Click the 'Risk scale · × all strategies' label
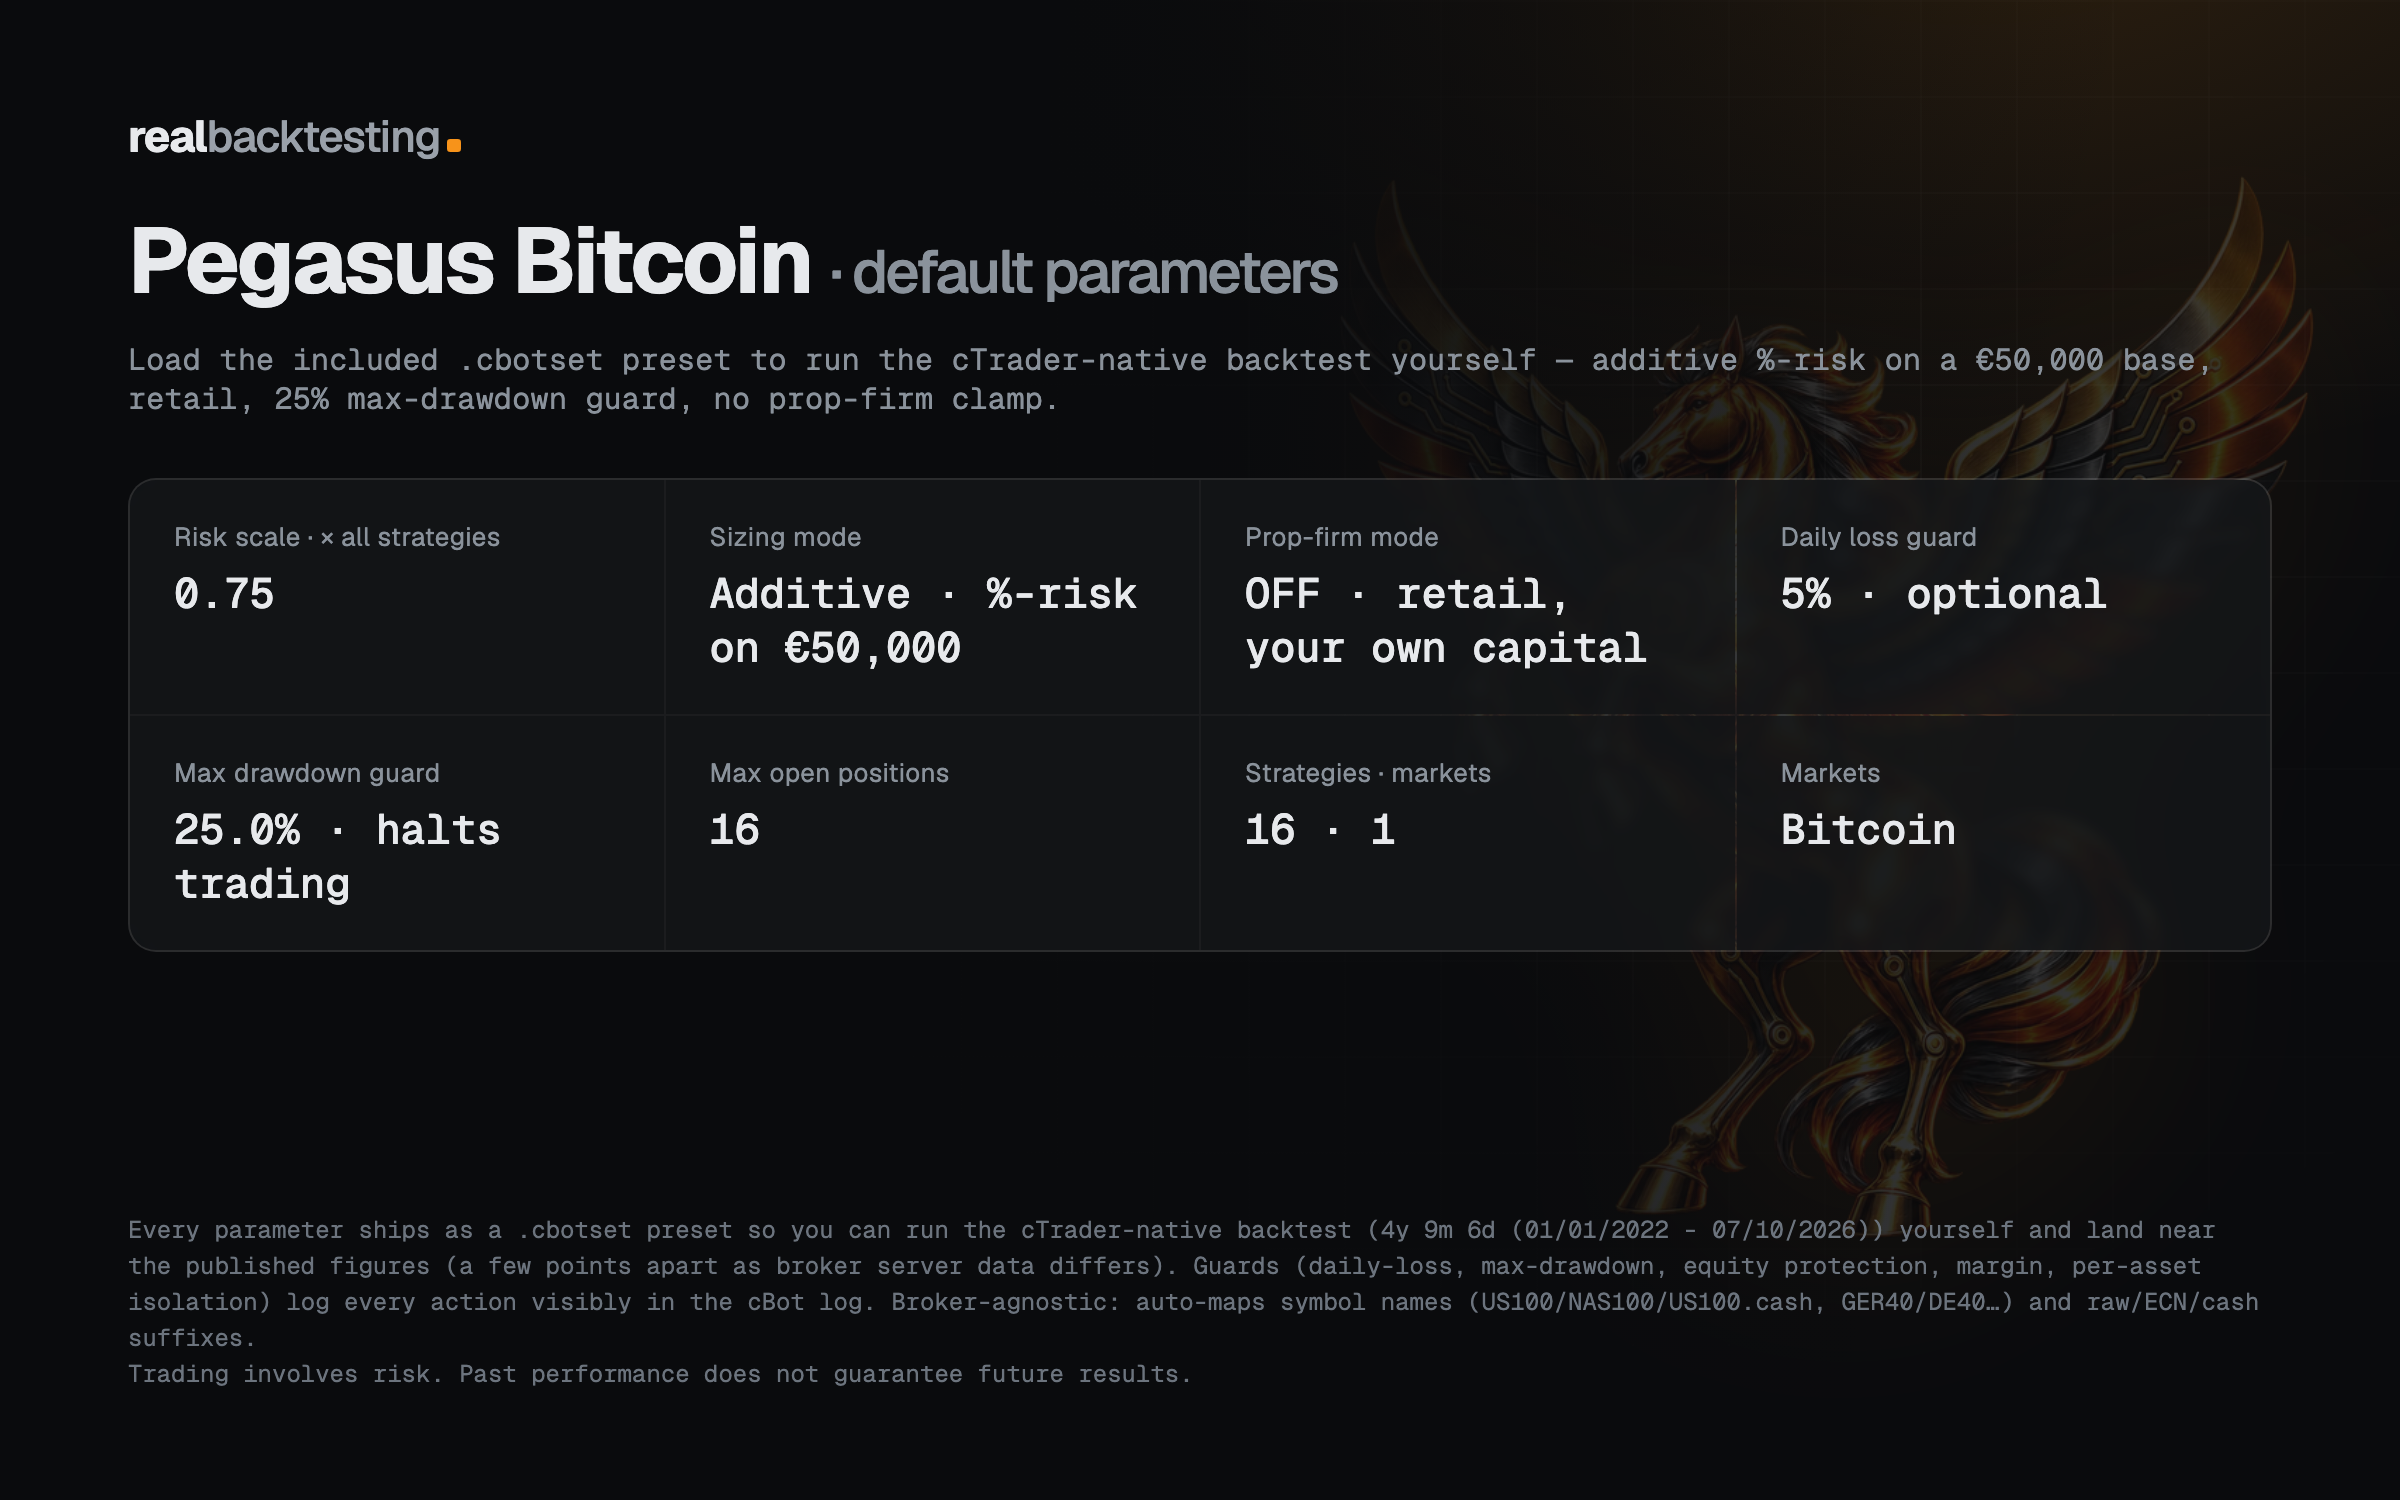Viewport: 2400px width, 1500px height. 337,537
